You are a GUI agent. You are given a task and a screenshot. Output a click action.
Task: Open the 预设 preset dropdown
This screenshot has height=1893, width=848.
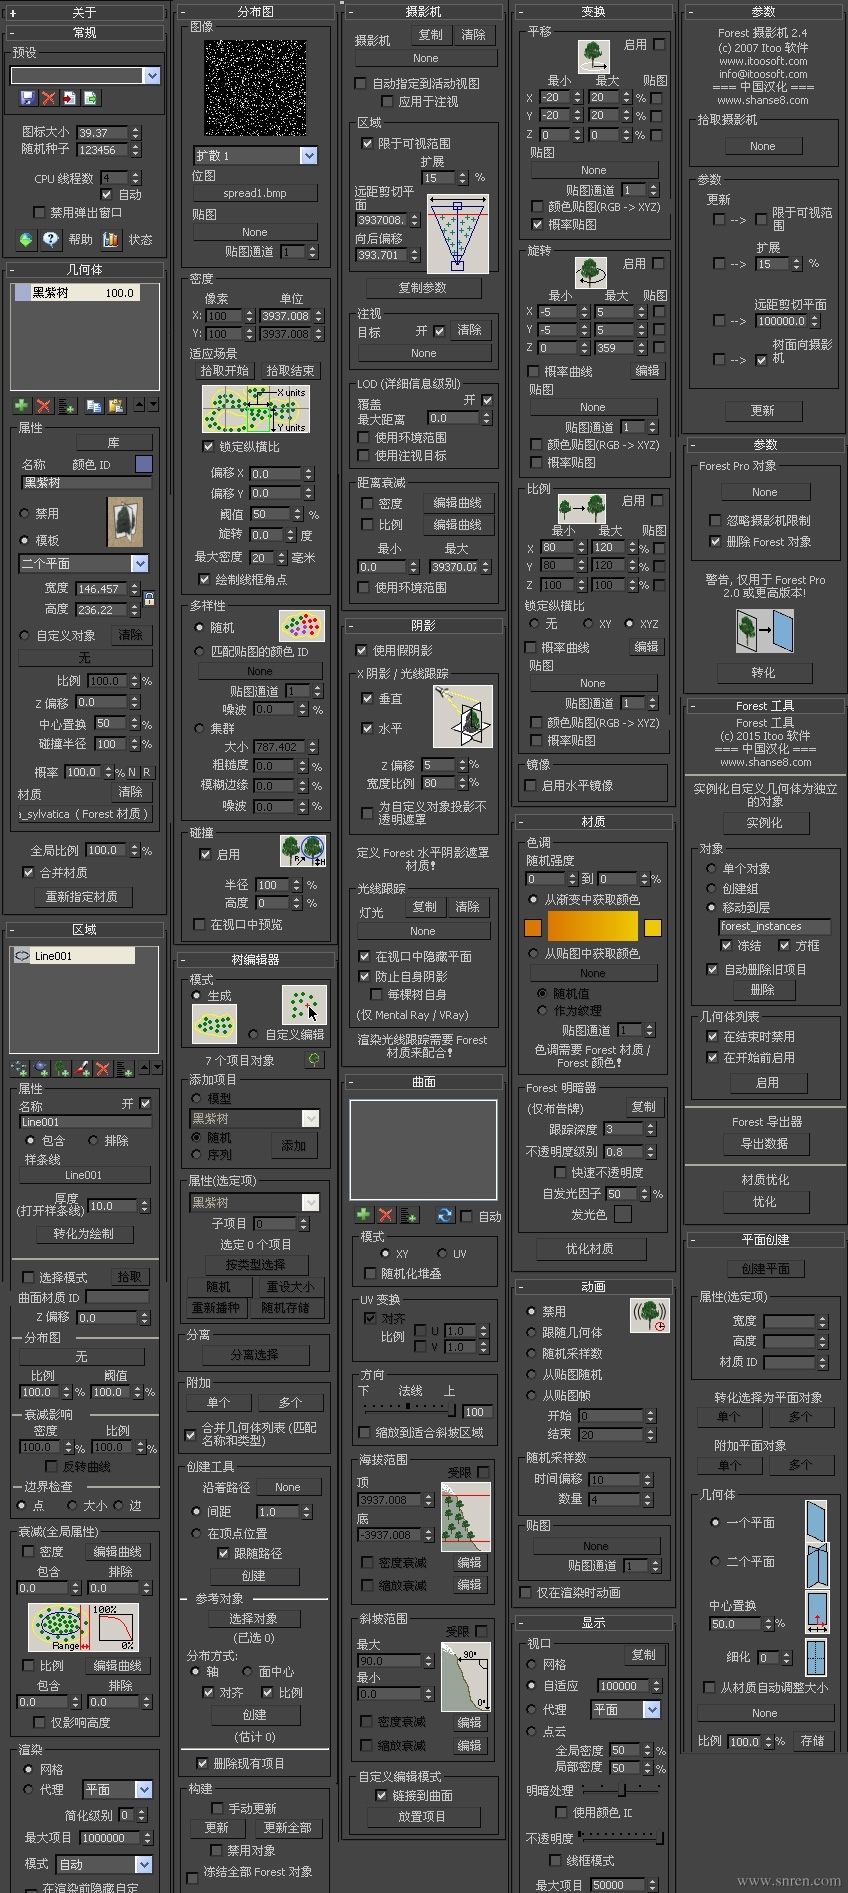coord(152,75)
